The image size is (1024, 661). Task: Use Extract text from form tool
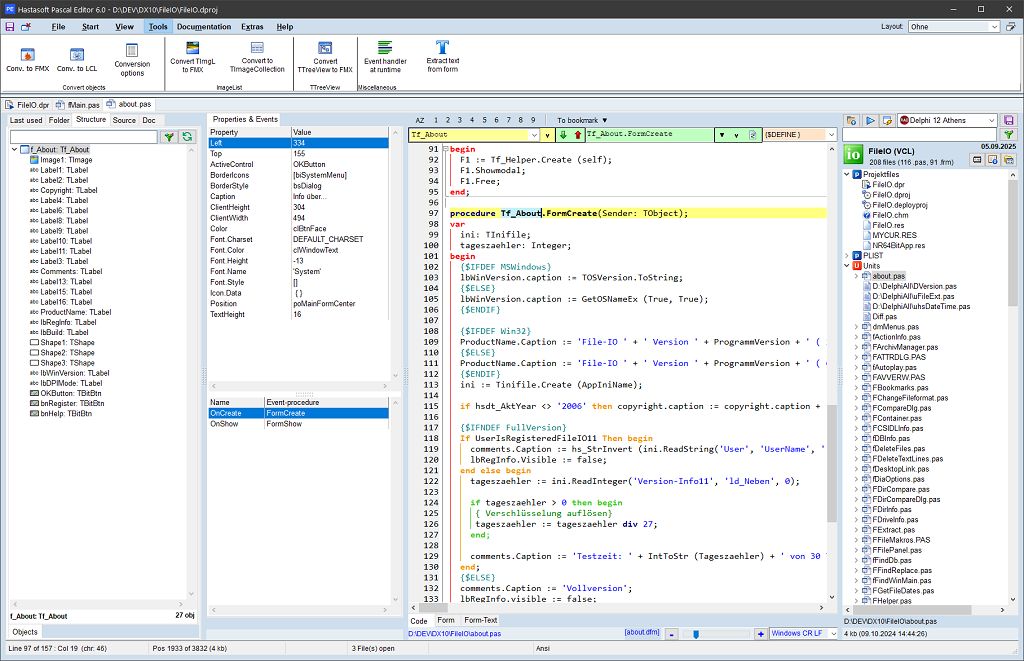point(443,62)
